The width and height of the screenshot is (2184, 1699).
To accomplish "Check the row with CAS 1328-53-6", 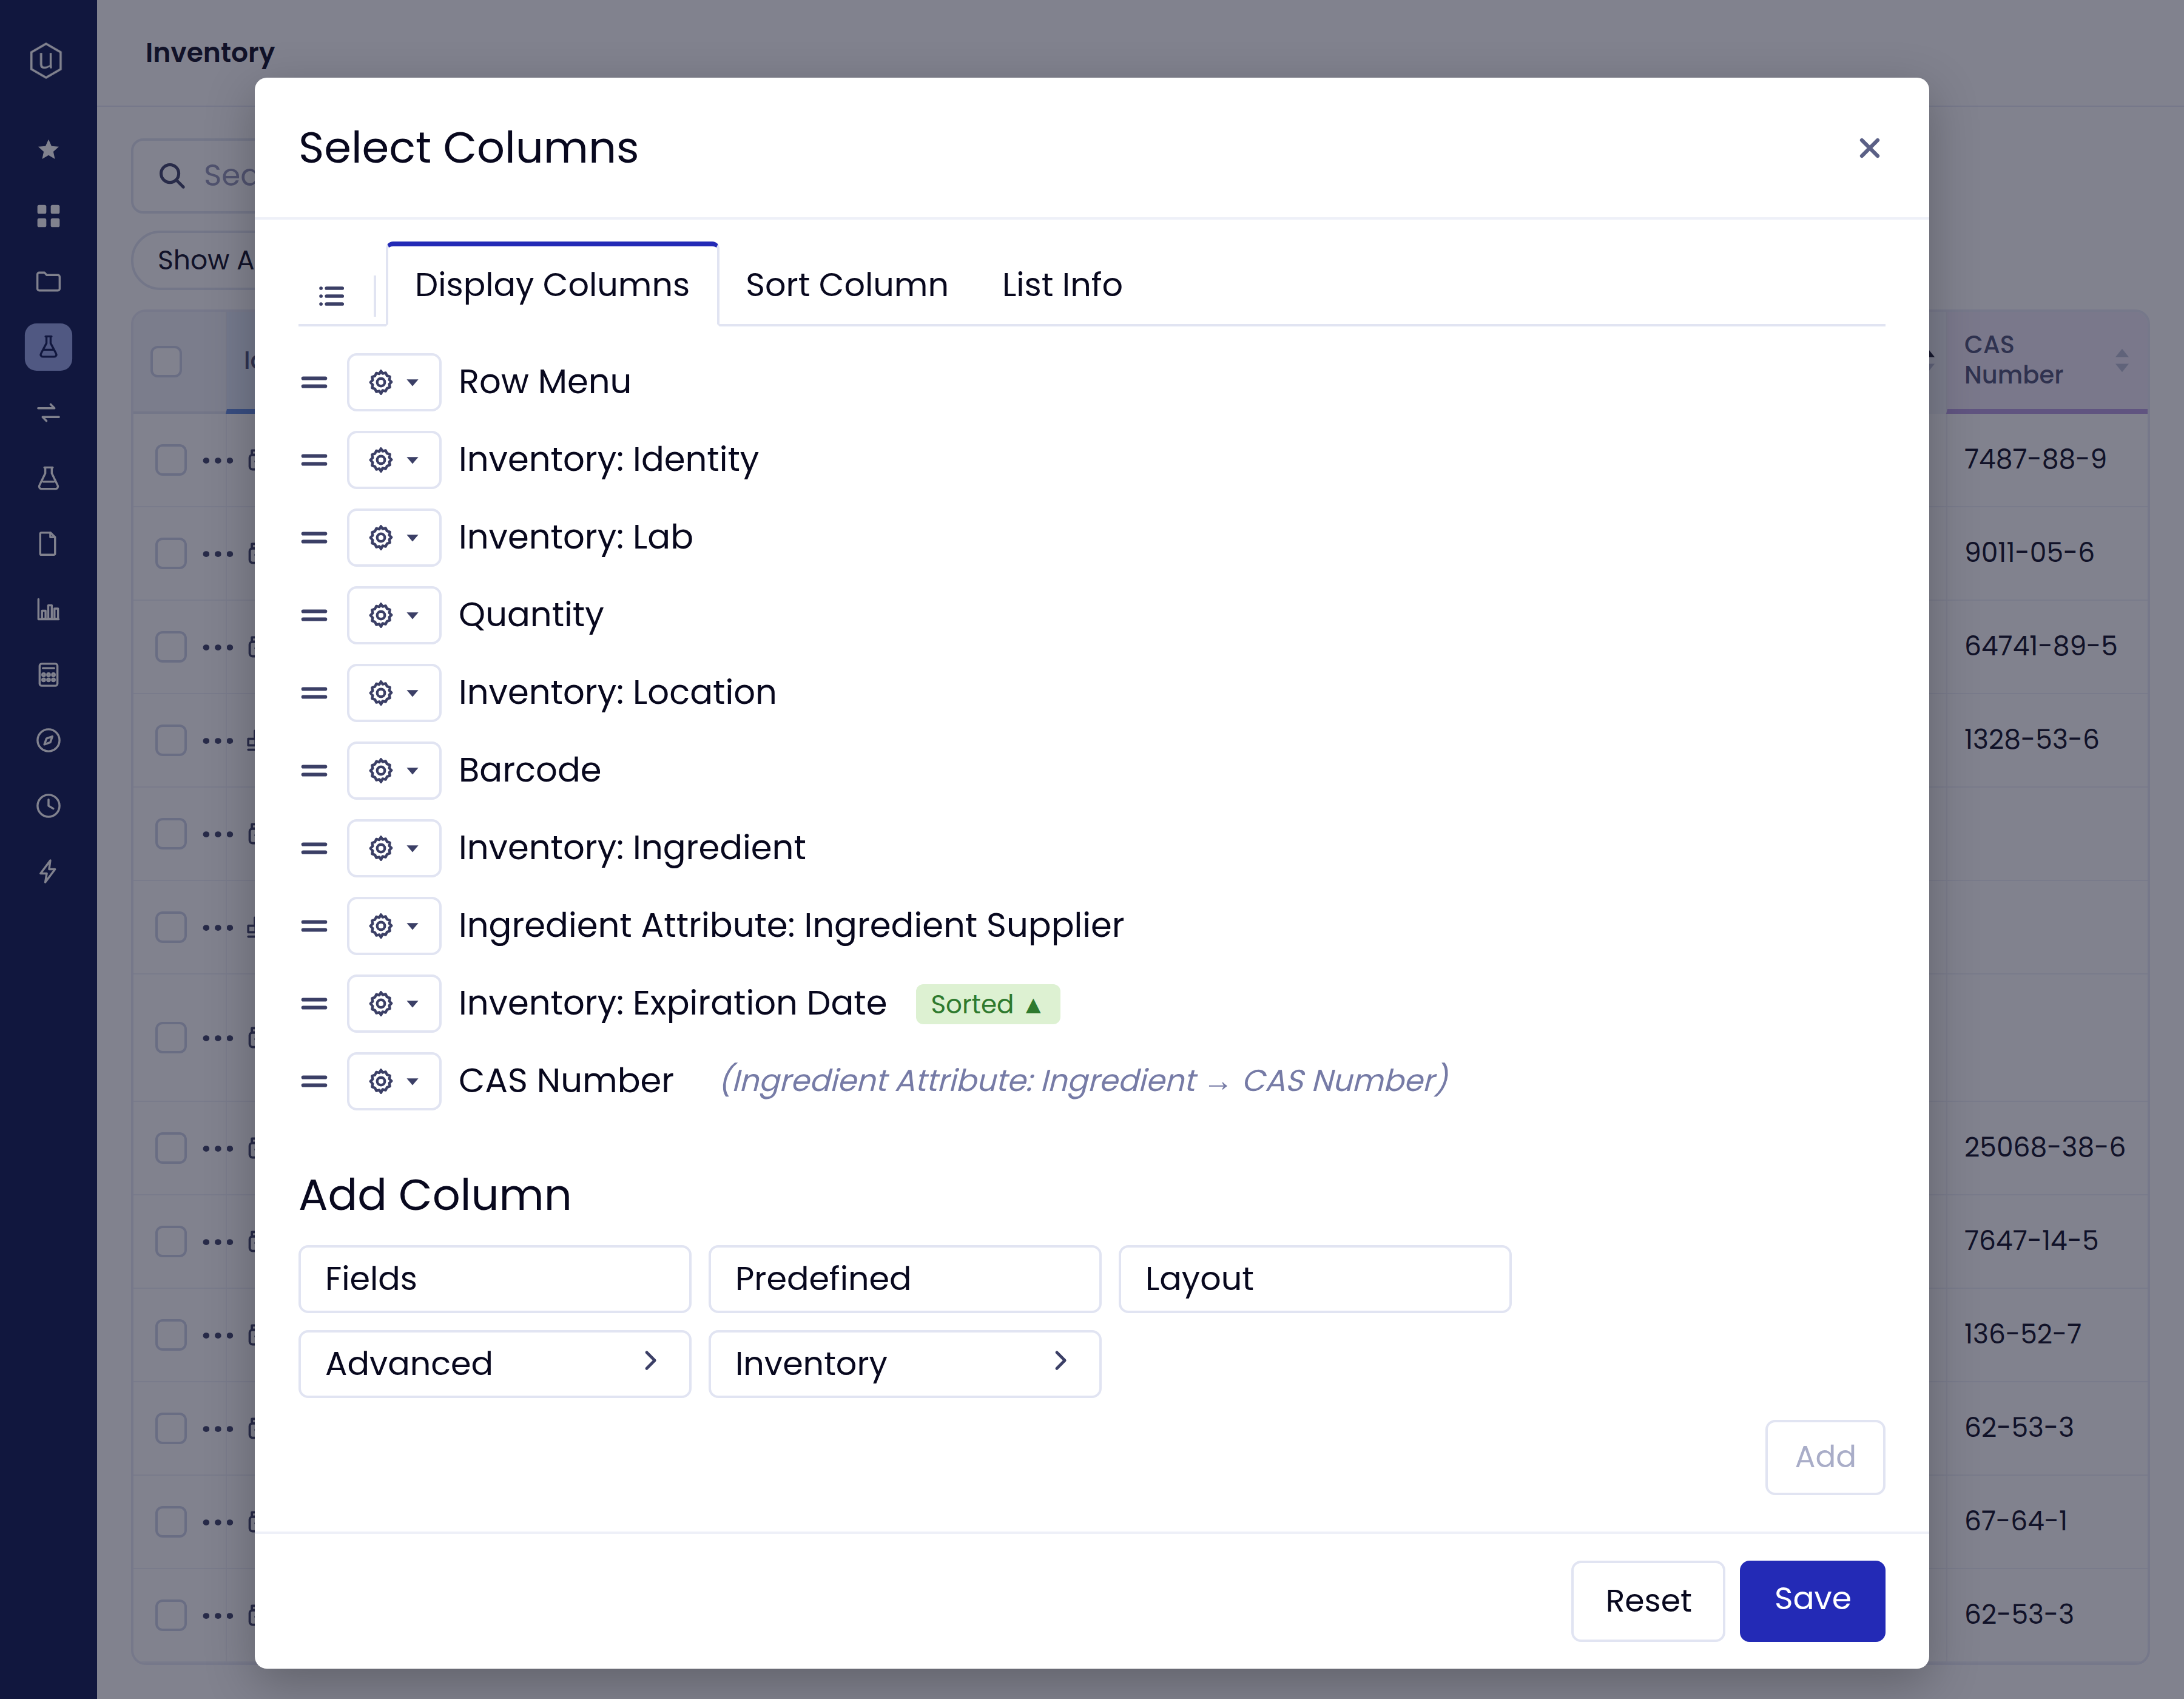I will point(171,740).
